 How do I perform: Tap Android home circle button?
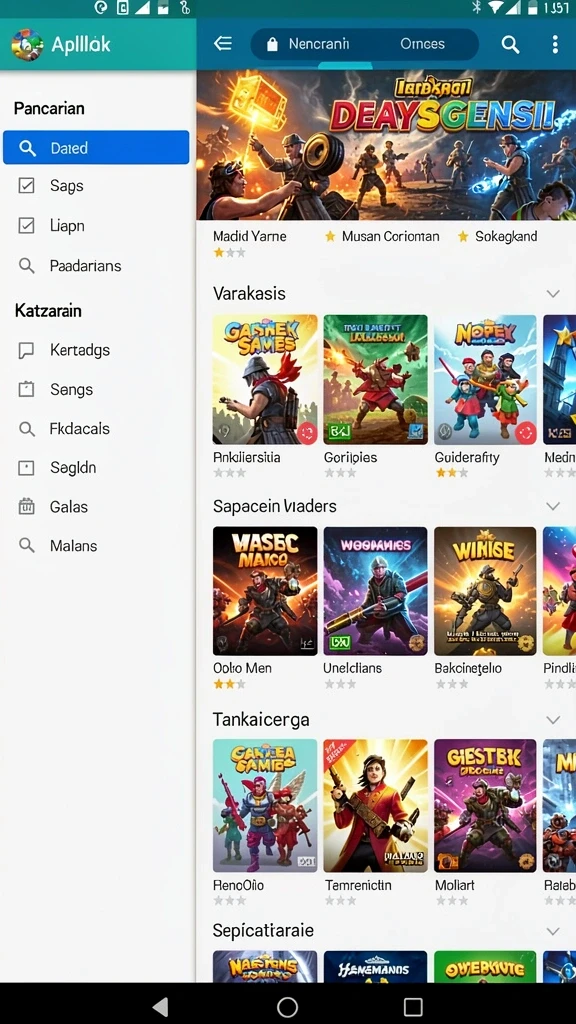[287, 1006]
